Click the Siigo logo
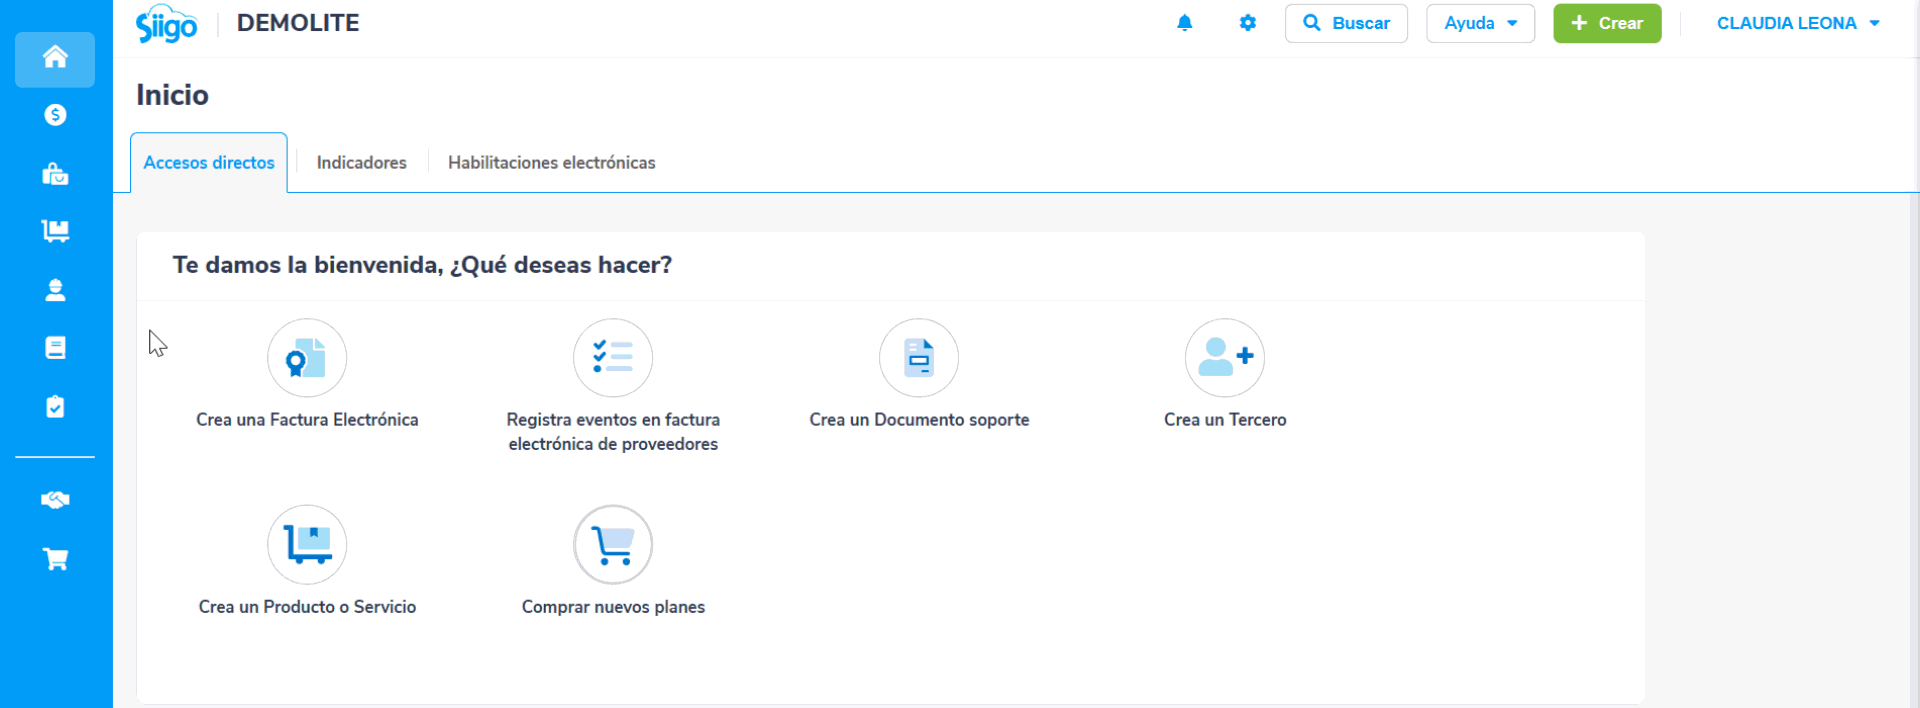This screenshot has width=1920, height=708. tap(167, 24)
